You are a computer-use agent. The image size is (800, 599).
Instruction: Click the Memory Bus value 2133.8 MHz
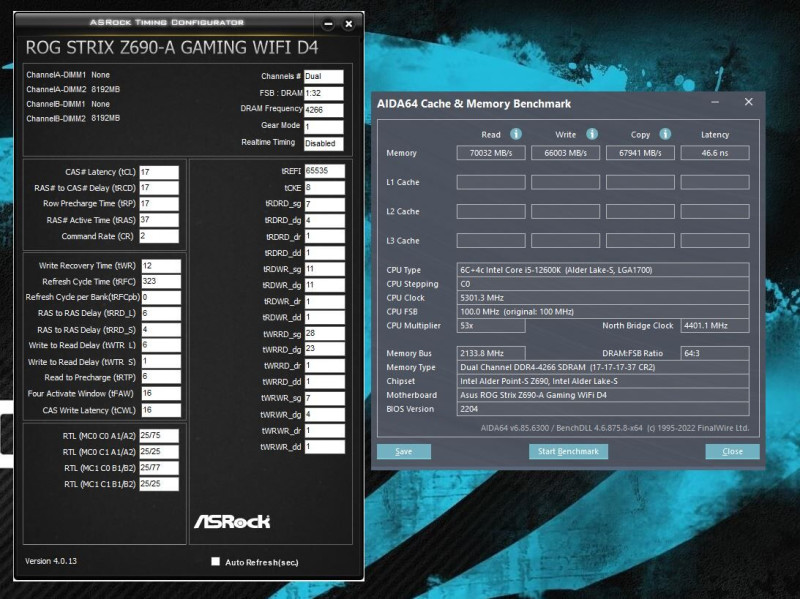(491, 353)
